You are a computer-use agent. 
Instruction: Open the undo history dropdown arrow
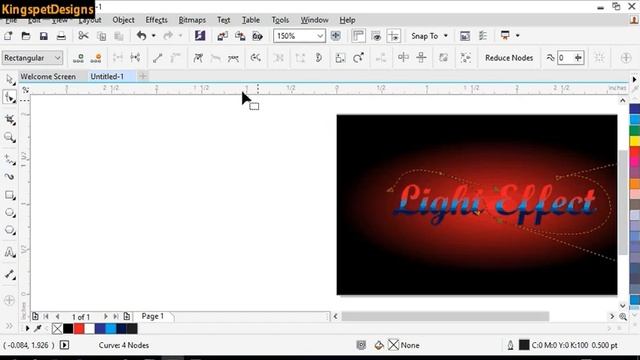[153, 36]
